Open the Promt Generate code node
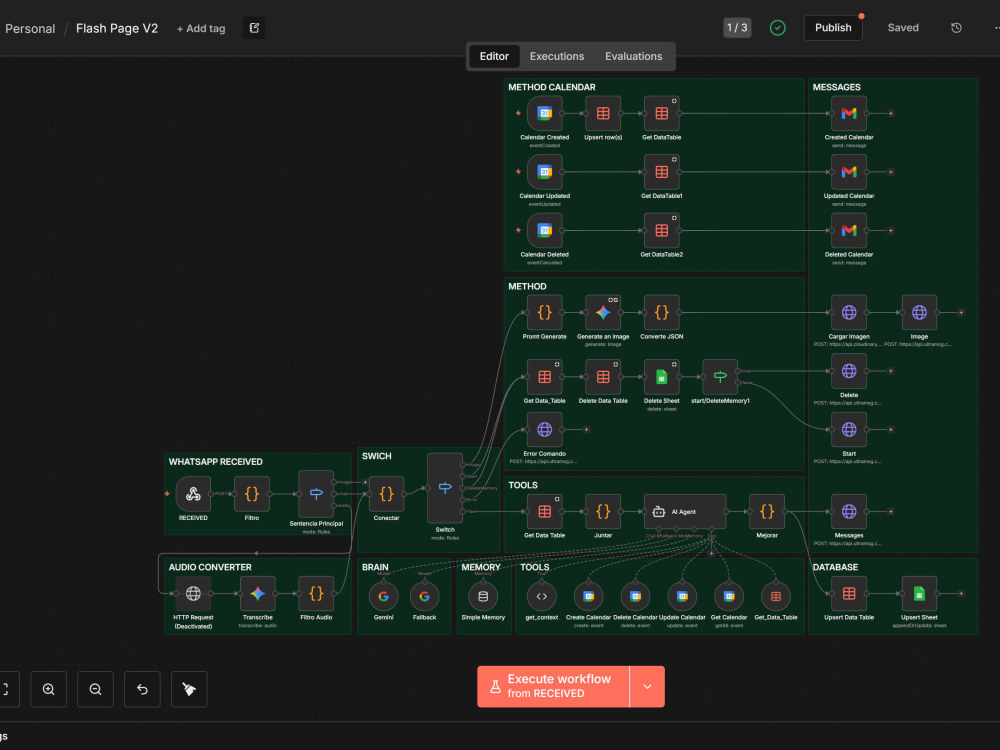Screen dimensions: 1000x750 (x=545, y=312)
